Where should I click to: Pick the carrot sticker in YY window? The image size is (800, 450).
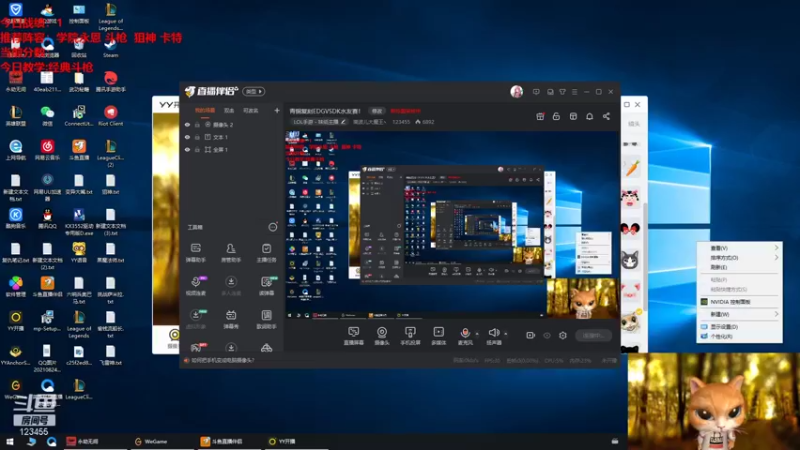point(632,167)
